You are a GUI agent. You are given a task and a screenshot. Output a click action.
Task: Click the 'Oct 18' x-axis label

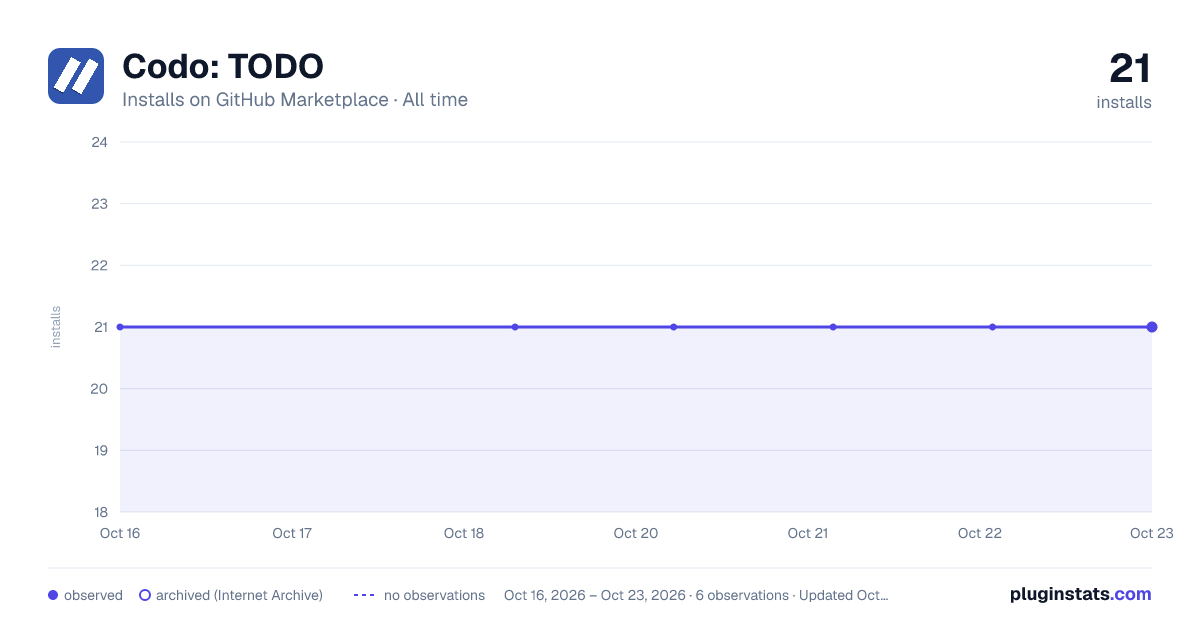pyautogui.click(x=464, y=533)
